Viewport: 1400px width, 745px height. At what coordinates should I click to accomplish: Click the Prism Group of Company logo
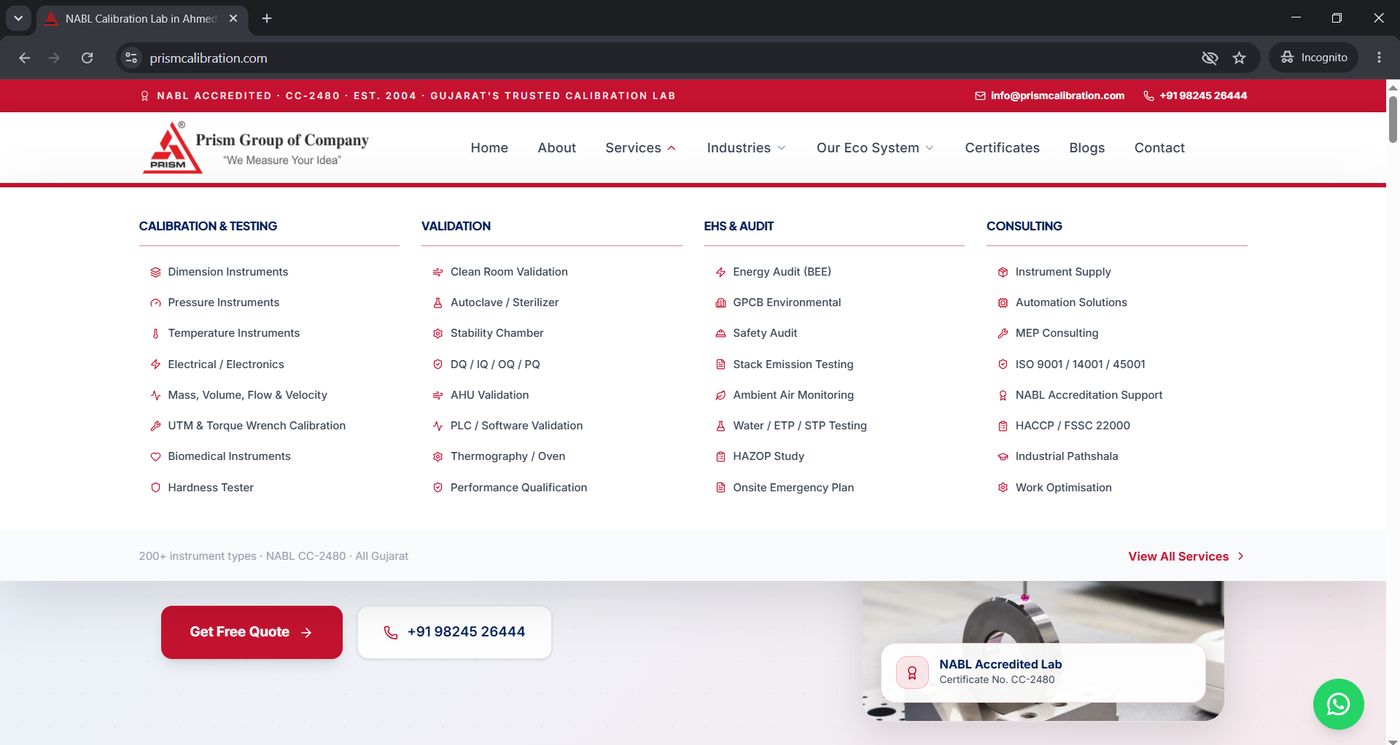(256, 147)
